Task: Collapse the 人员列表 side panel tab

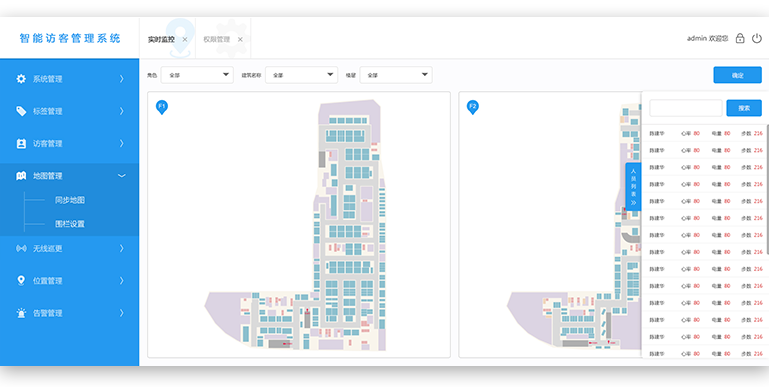Action: click(633, 187)
